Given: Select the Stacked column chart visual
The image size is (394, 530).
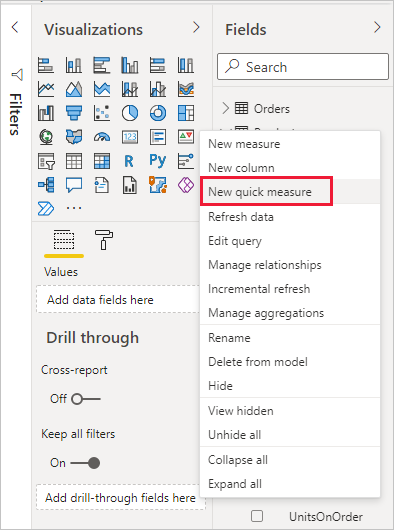Looking at the screenshot, I should click(x=74, y=65).
